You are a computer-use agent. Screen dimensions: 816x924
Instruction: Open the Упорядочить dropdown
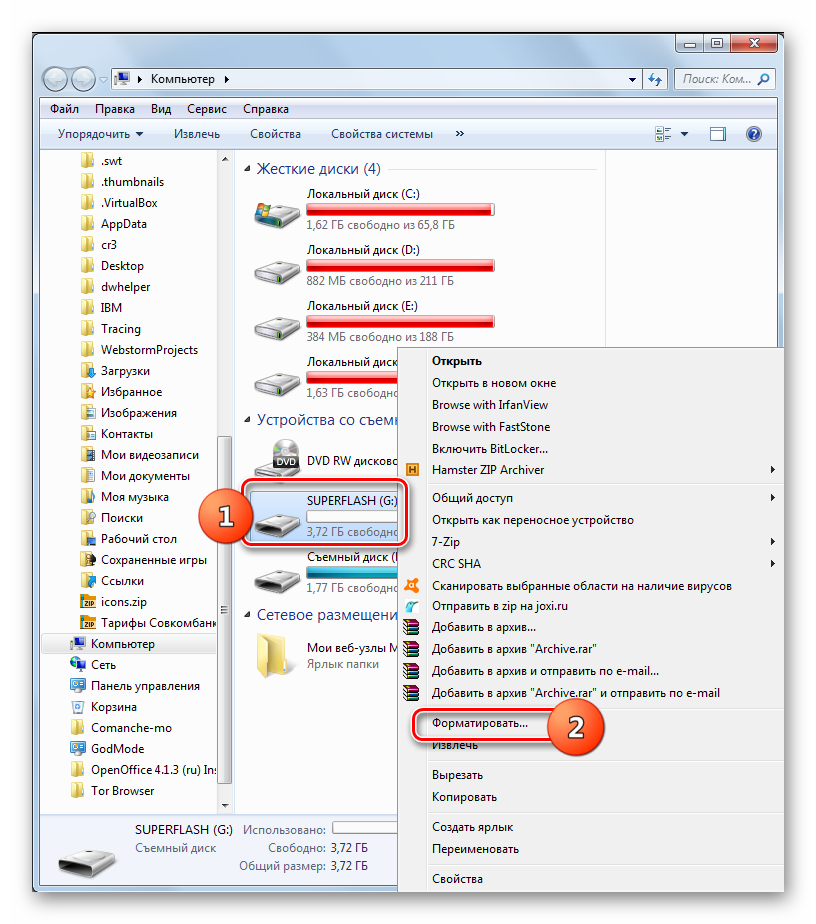point(100,134)
